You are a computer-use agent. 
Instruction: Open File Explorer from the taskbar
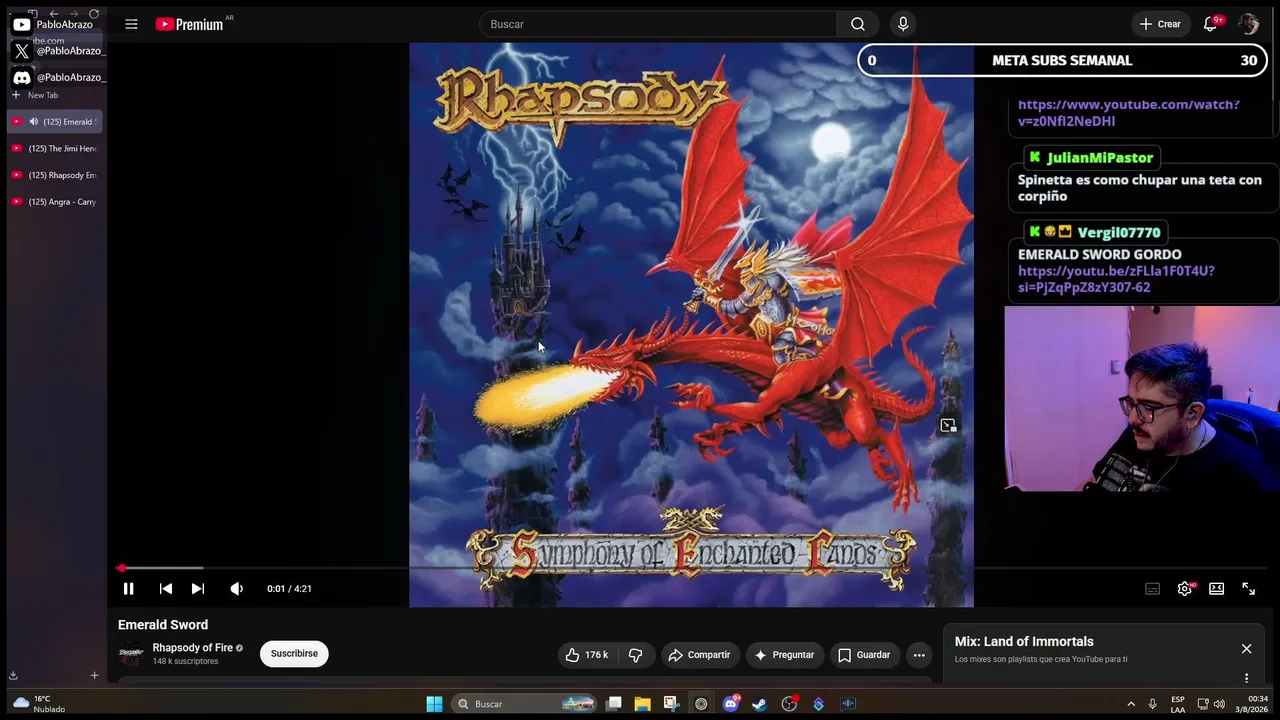point(642,704)
